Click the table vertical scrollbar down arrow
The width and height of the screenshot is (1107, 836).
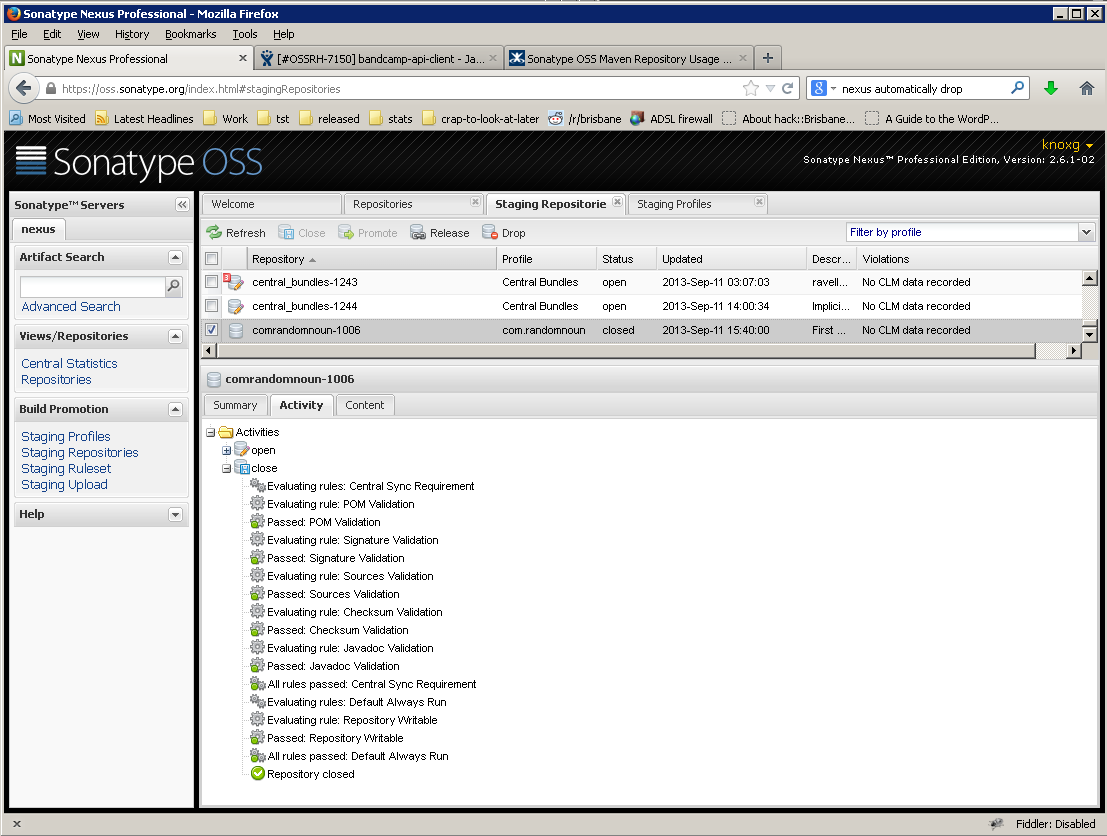(x=1089, y=334)
